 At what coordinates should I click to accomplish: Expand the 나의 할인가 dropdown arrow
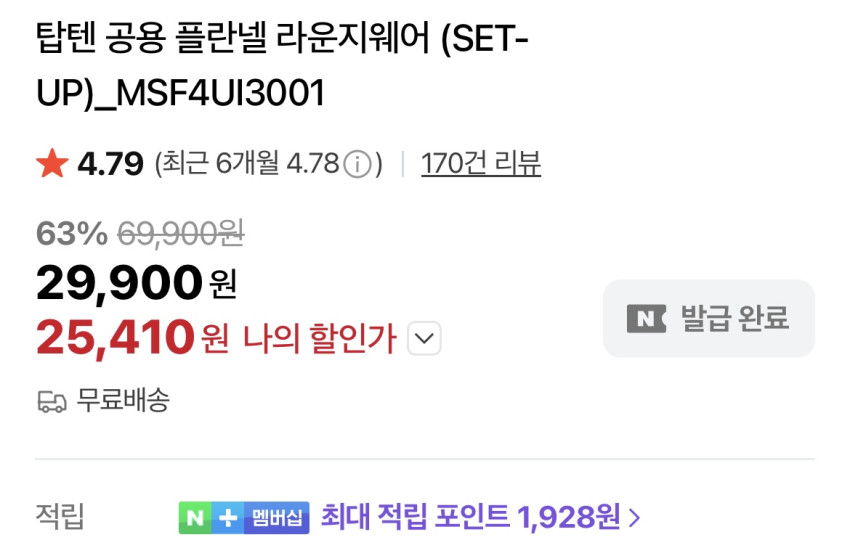(424, 339)
